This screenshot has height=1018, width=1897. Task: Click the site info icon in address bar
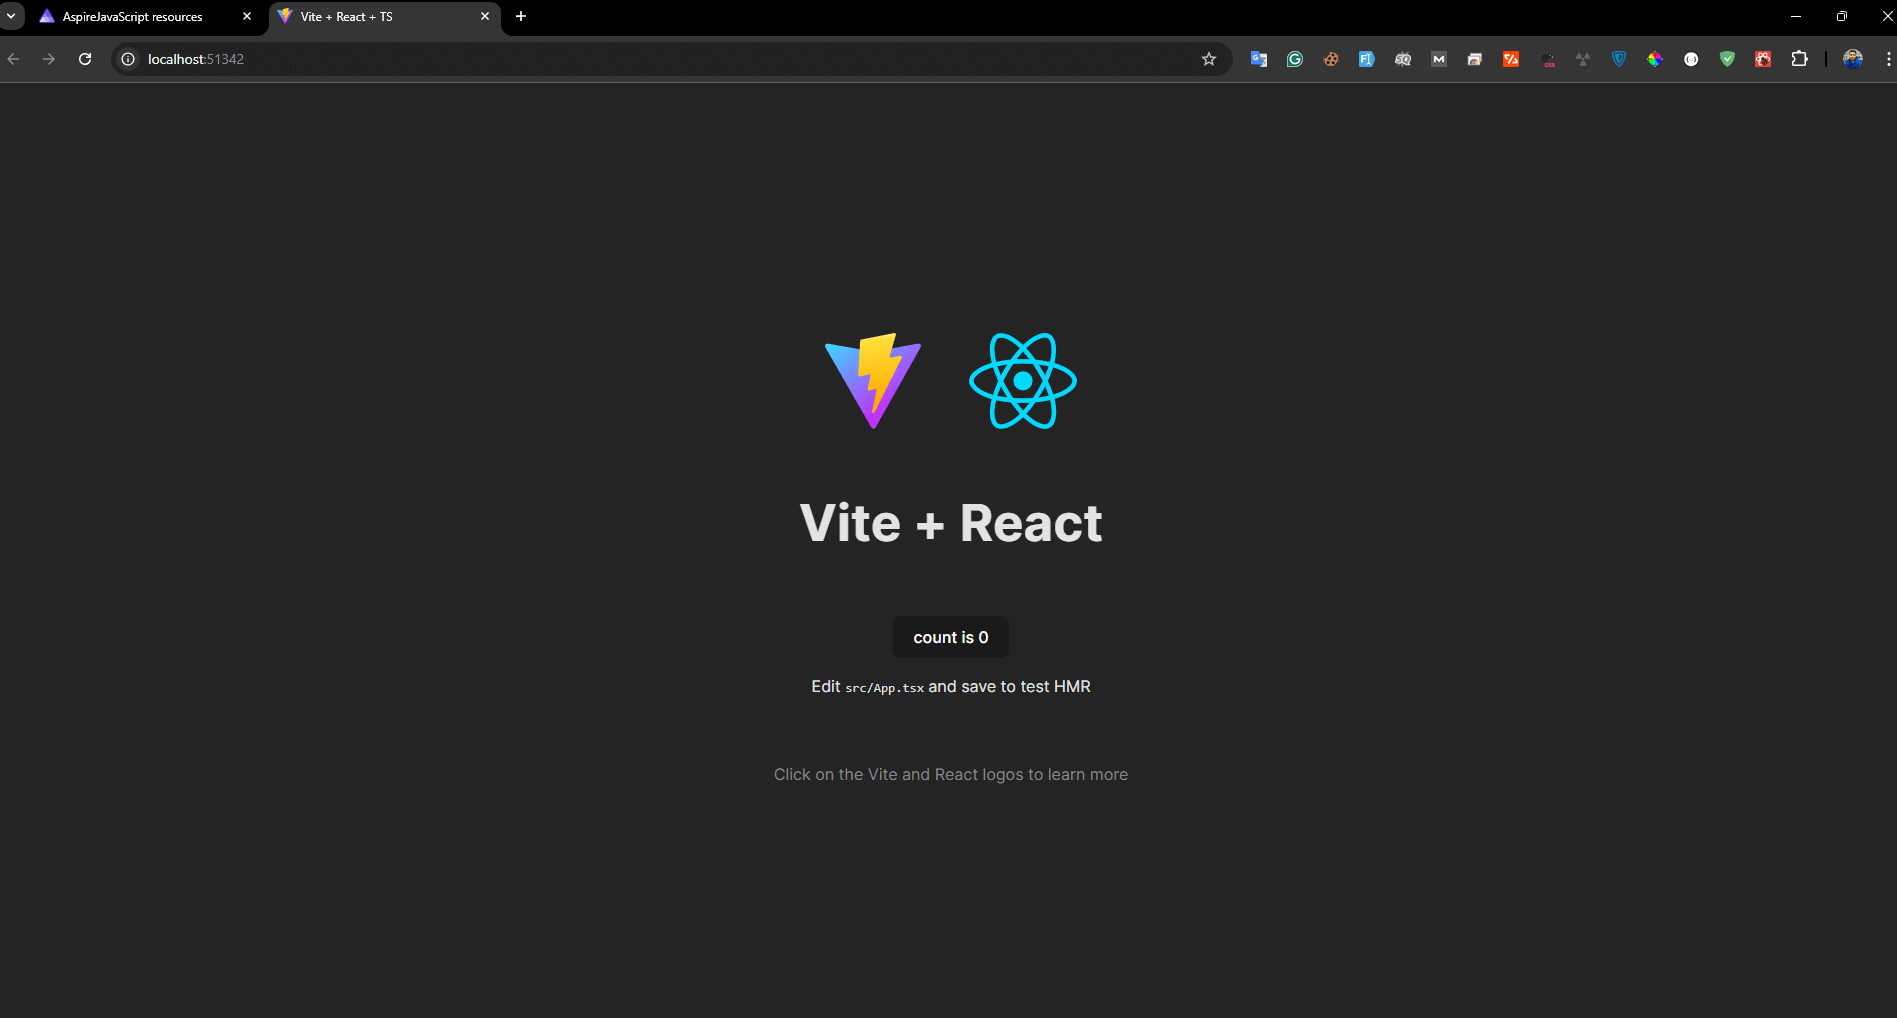[x=127, y=59]
